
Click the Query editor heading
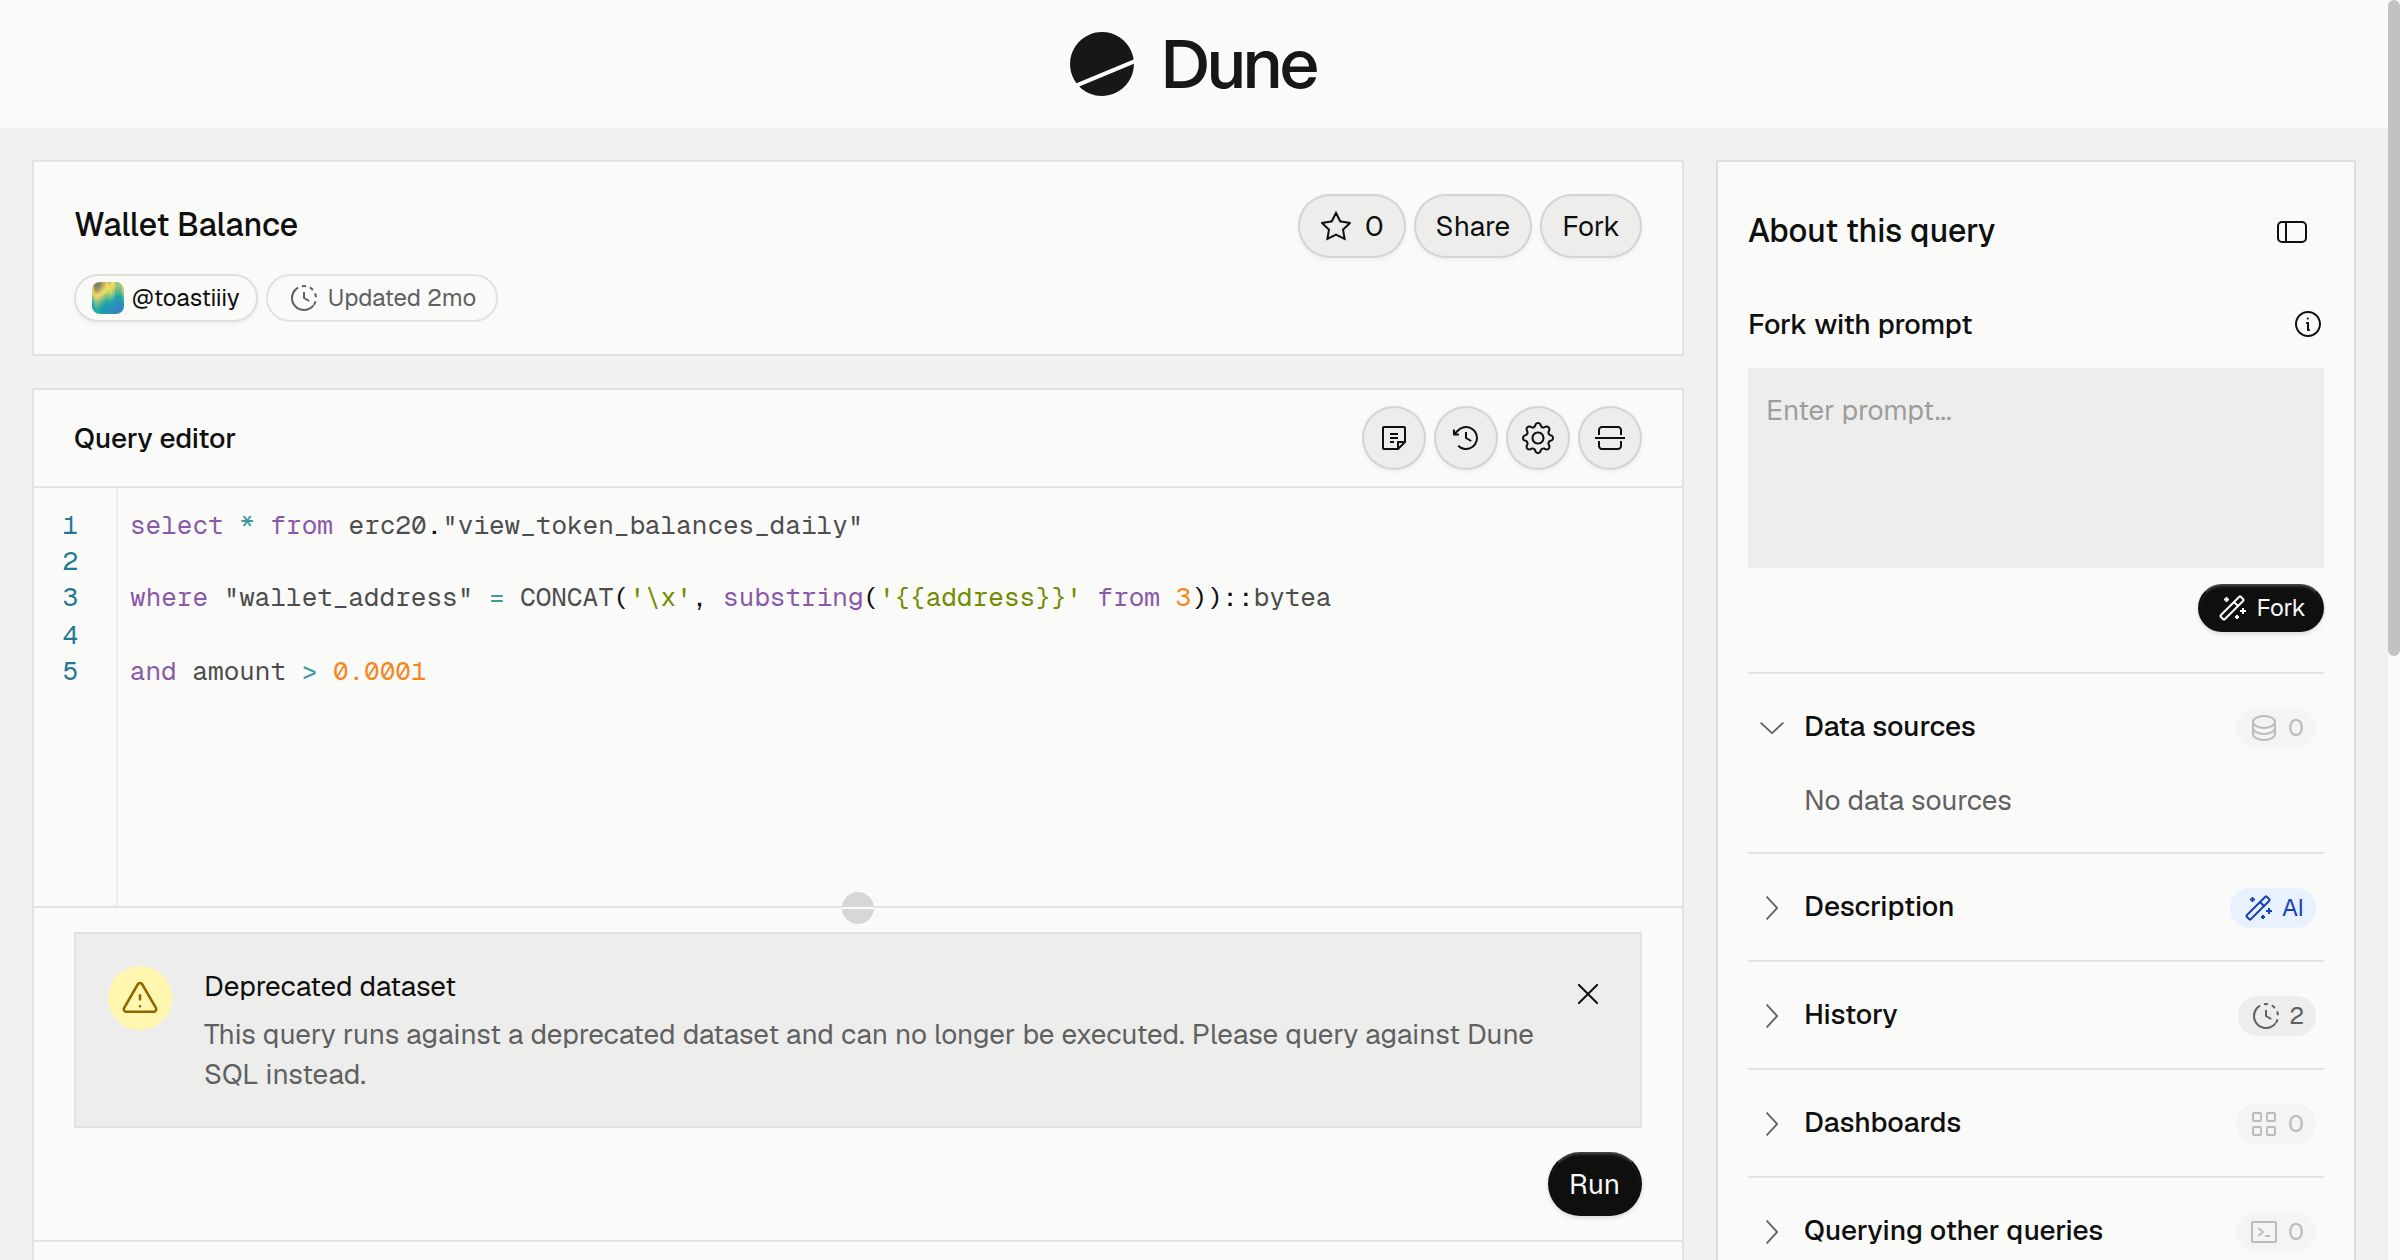coord(154,438)
